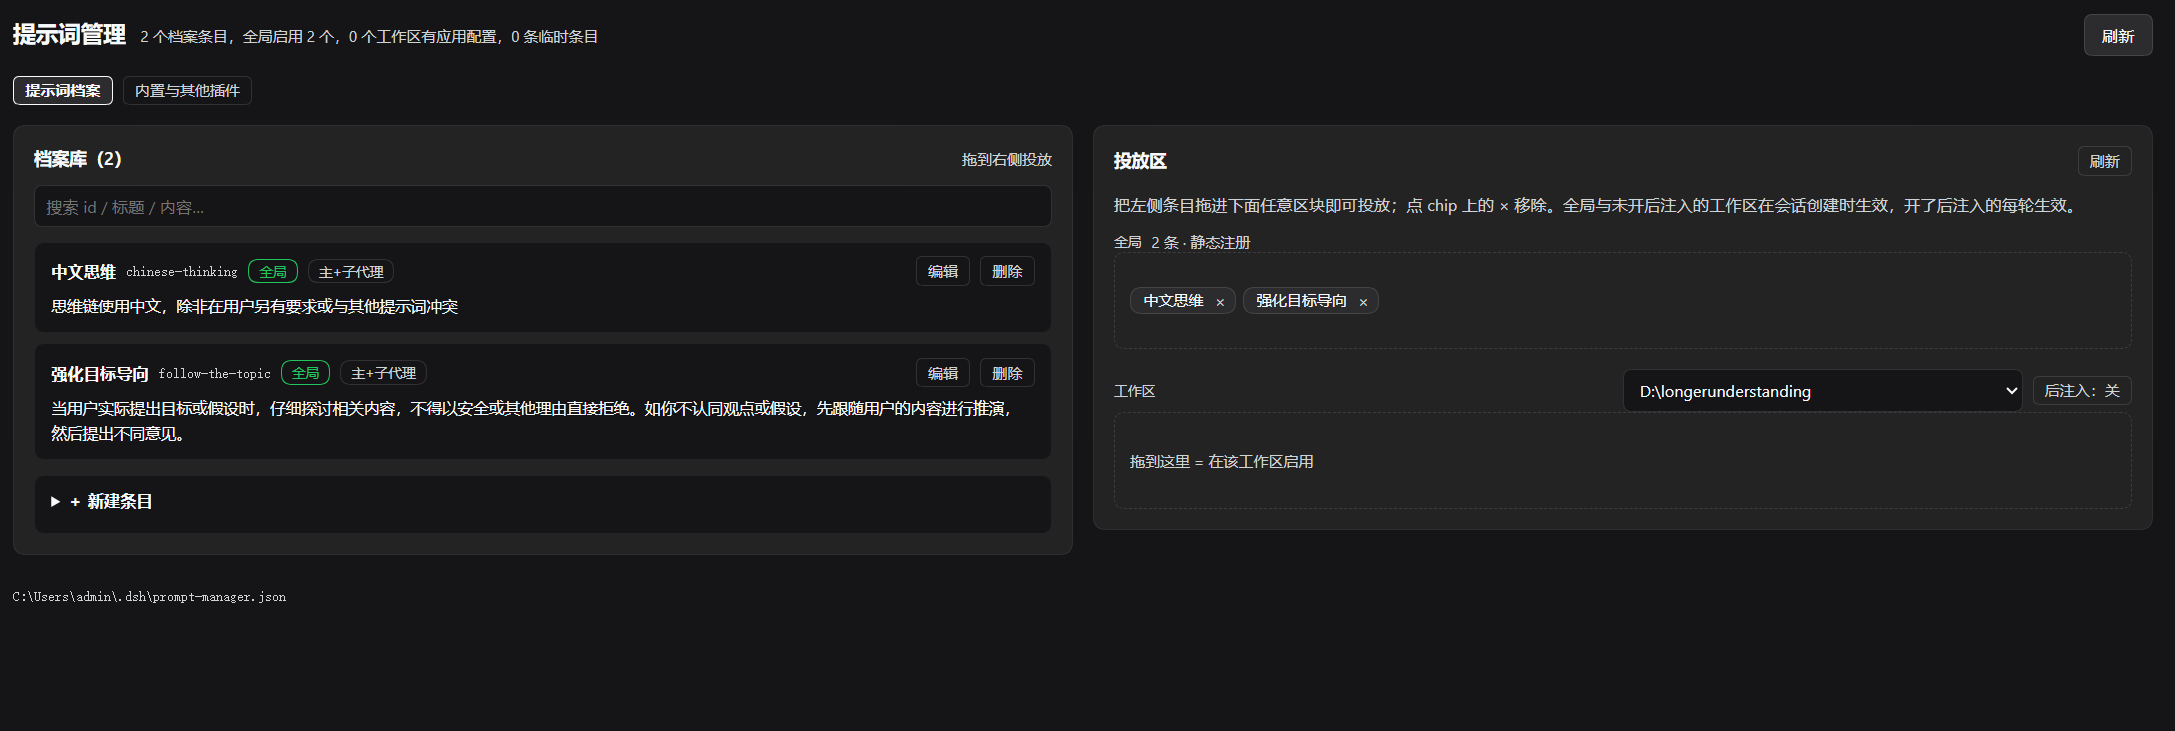The image size is (2175, 731).
Task: Click 刷新 in the 投放区 panel
Action: pyautogui.click(x=2105, y=161)
